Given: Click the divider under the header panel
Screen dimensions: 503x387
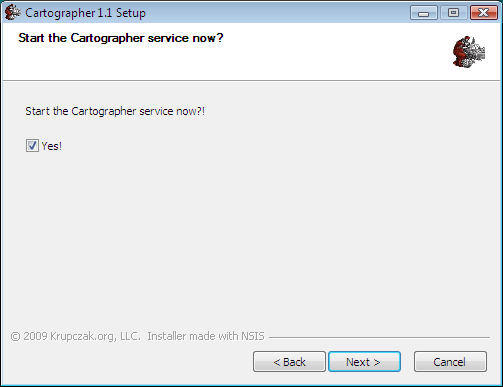Looking at the screenshot, I should coord(252,80).
